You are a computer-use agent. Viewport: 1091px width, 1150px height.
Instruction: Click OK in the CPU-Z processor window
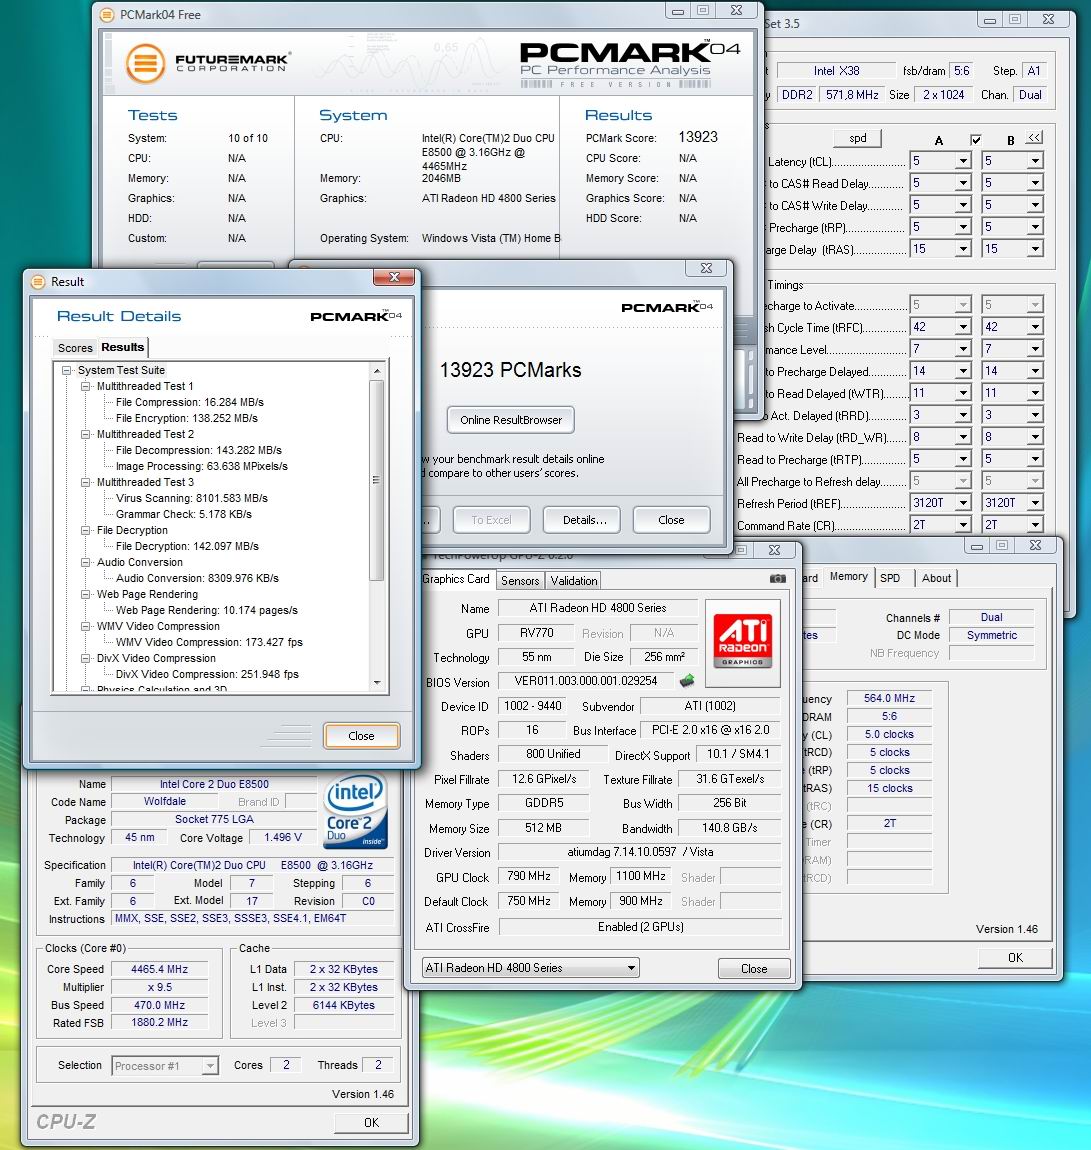click(371, 1123)
